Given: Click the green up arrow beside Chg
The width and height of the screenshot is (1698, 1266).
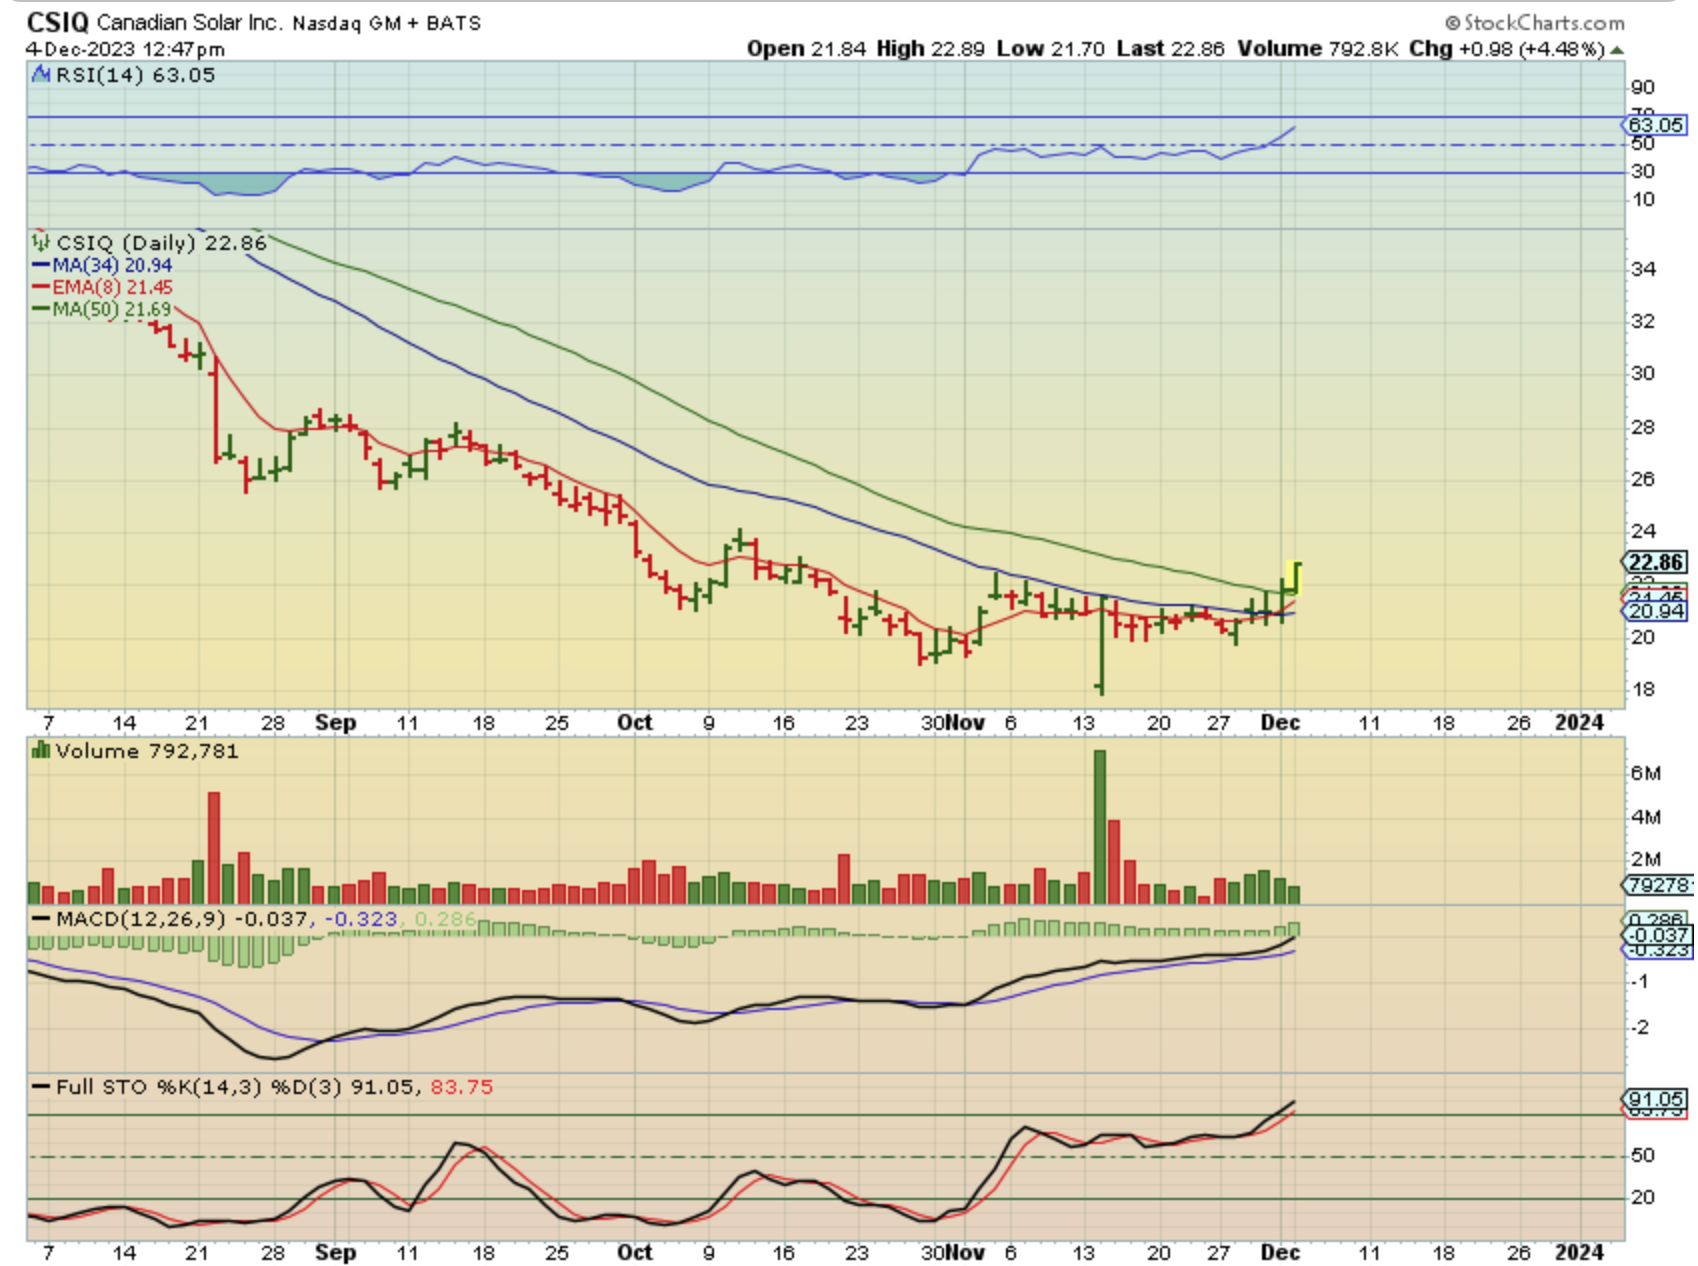Looking at the screenshot, I should pos(1617,49).
